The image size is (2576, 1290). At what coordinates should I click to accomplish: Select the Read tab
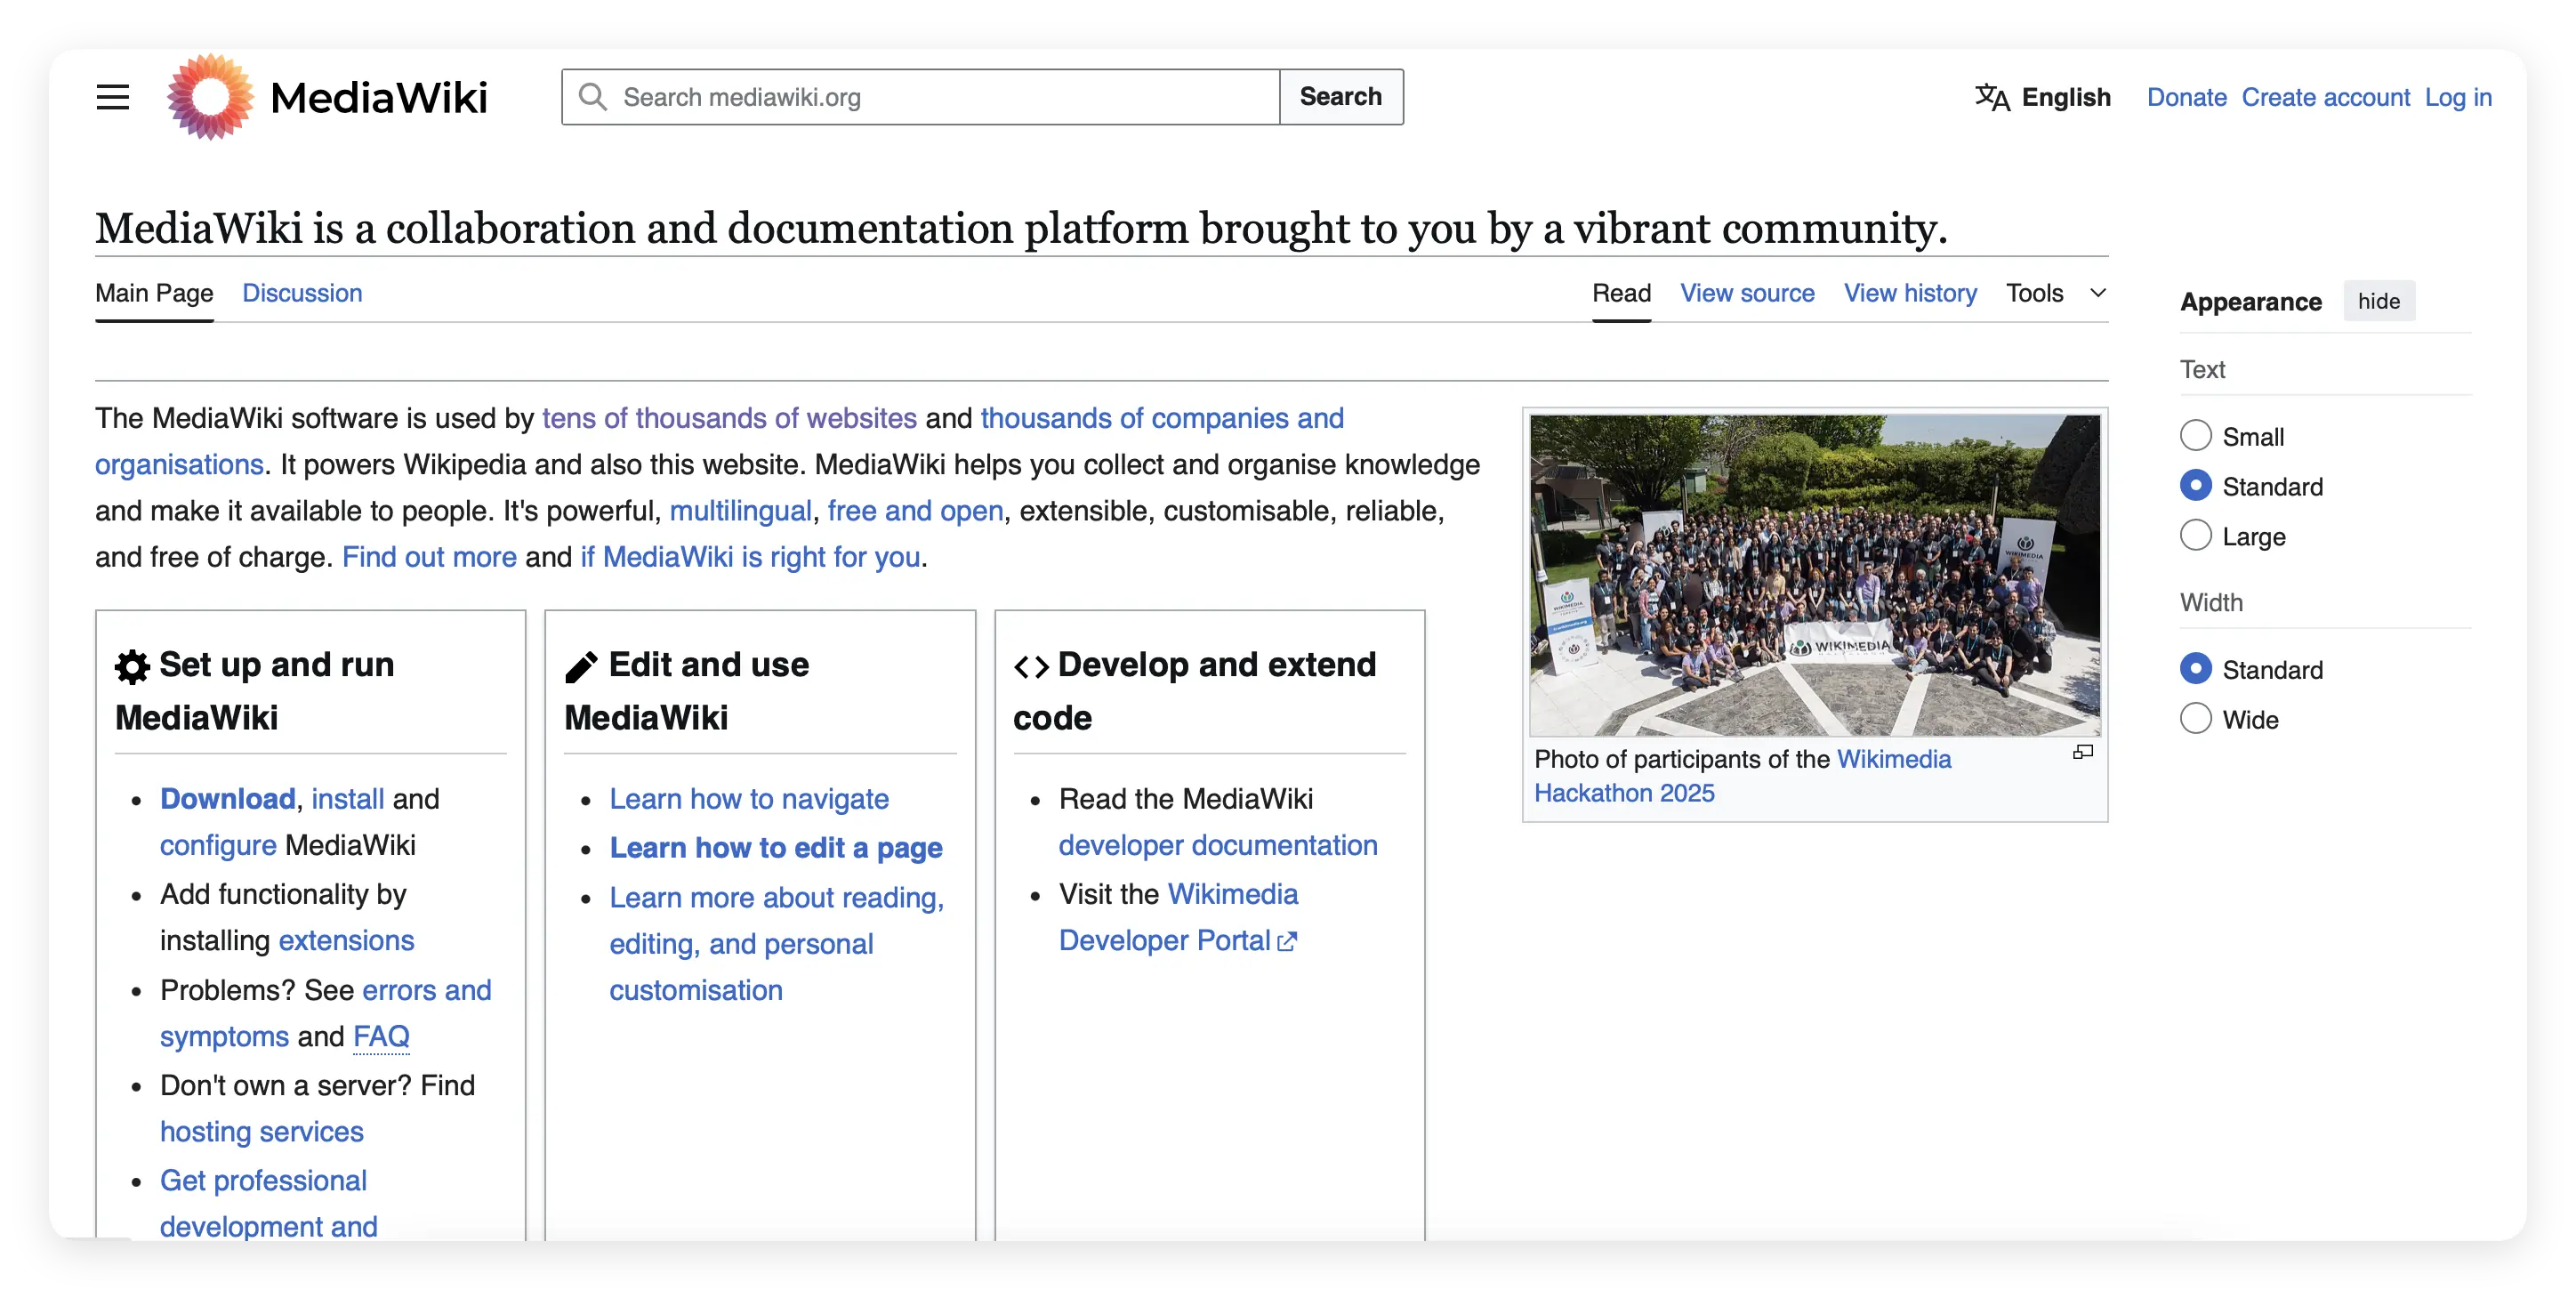[1621, 293]
